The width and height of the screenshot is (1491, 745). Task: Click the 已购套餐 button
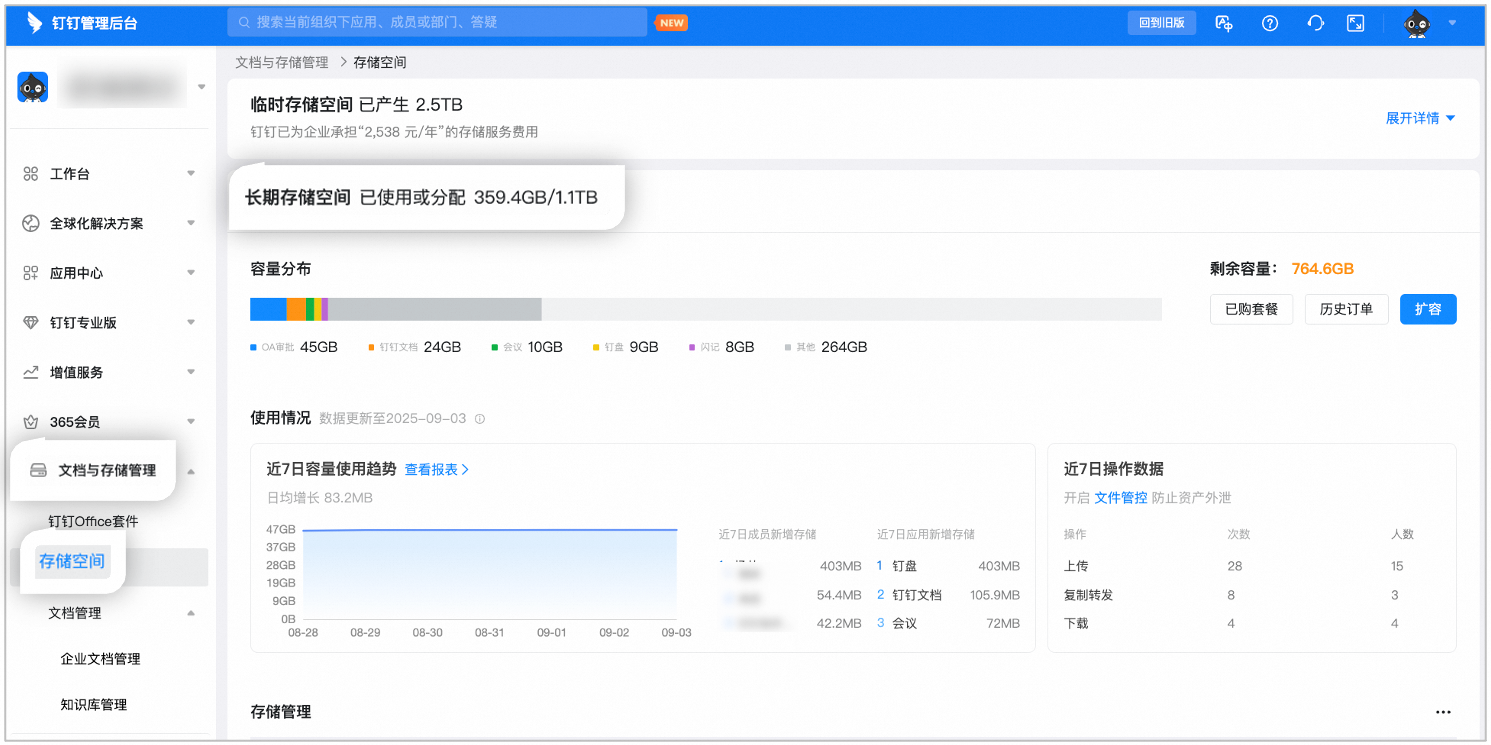click(1252, 309)
